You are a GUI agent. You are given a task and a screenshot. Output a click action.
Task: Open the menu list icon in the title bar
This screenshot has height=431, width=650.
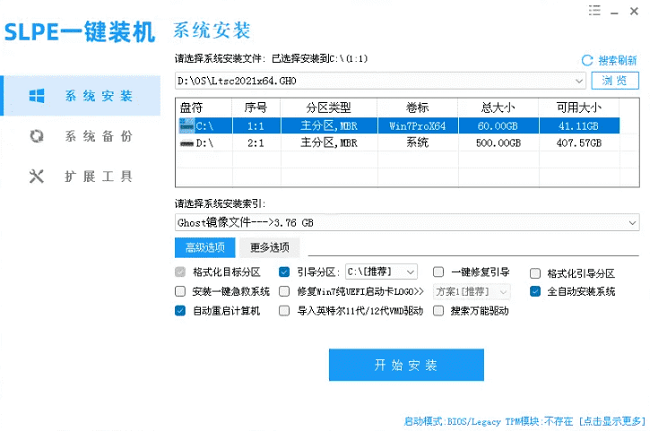tap(594, 10)
